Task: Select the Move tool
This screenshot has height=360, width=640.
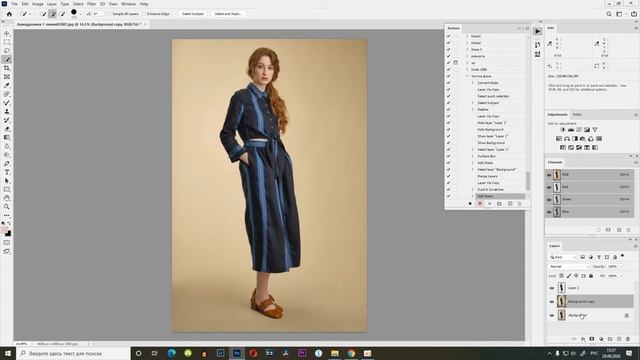Action: 7,33
